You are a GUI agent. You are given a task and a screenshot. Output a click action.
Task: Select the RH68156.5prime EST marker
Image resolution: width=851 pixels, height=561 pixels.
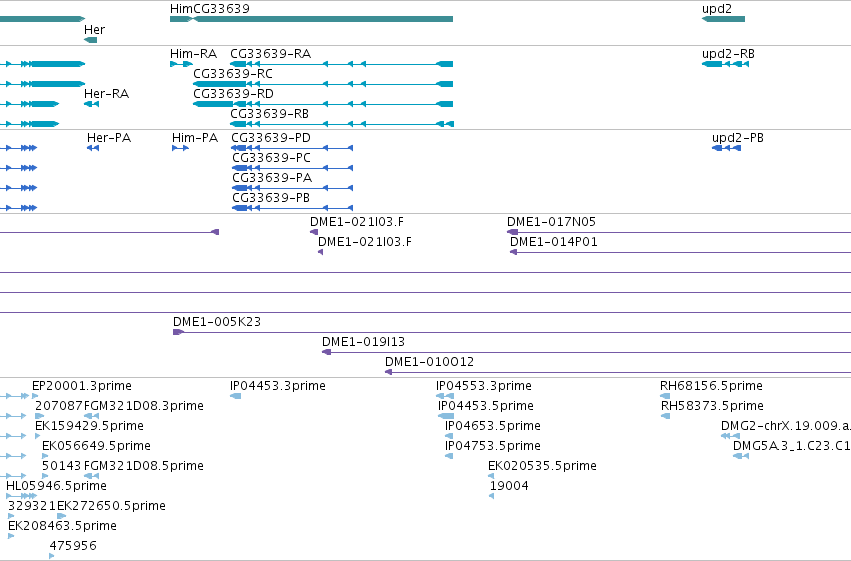(665, 396)
